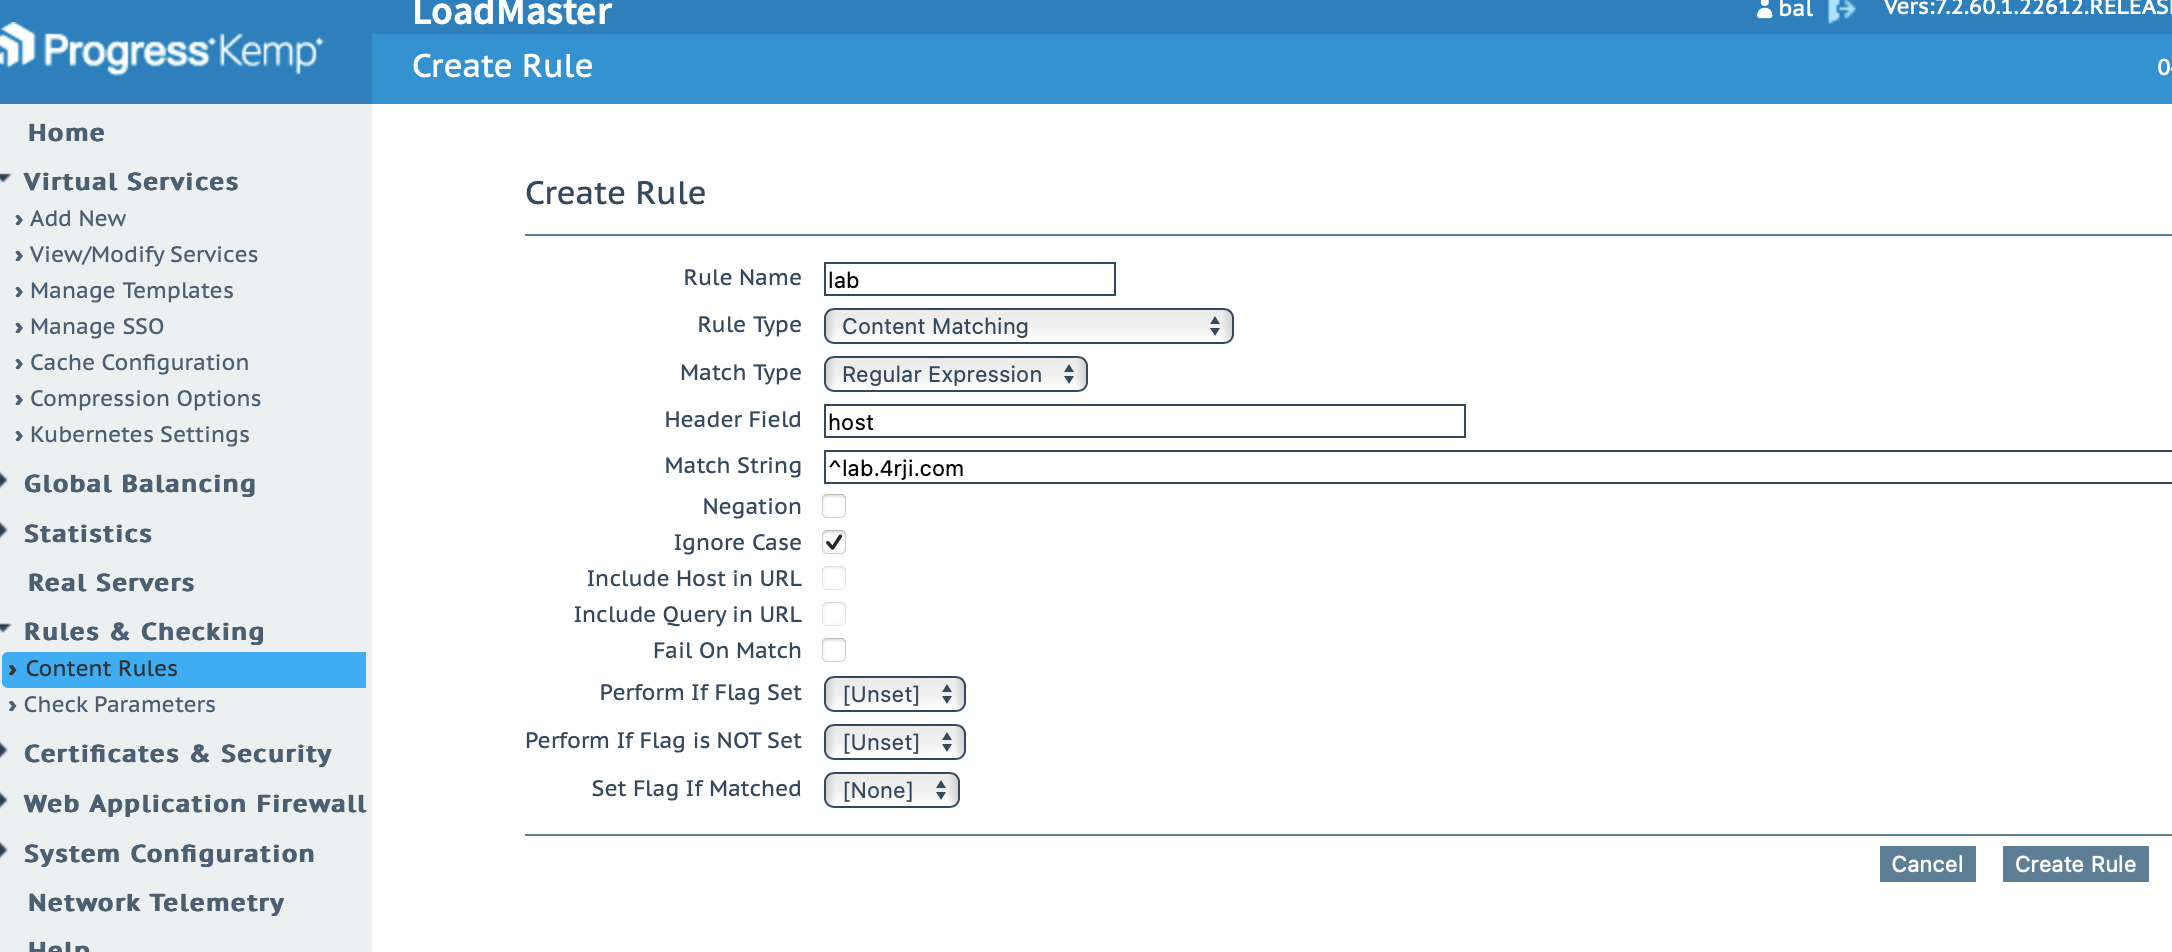Open the Rule Type dropdown

[x=1028, y=326]
